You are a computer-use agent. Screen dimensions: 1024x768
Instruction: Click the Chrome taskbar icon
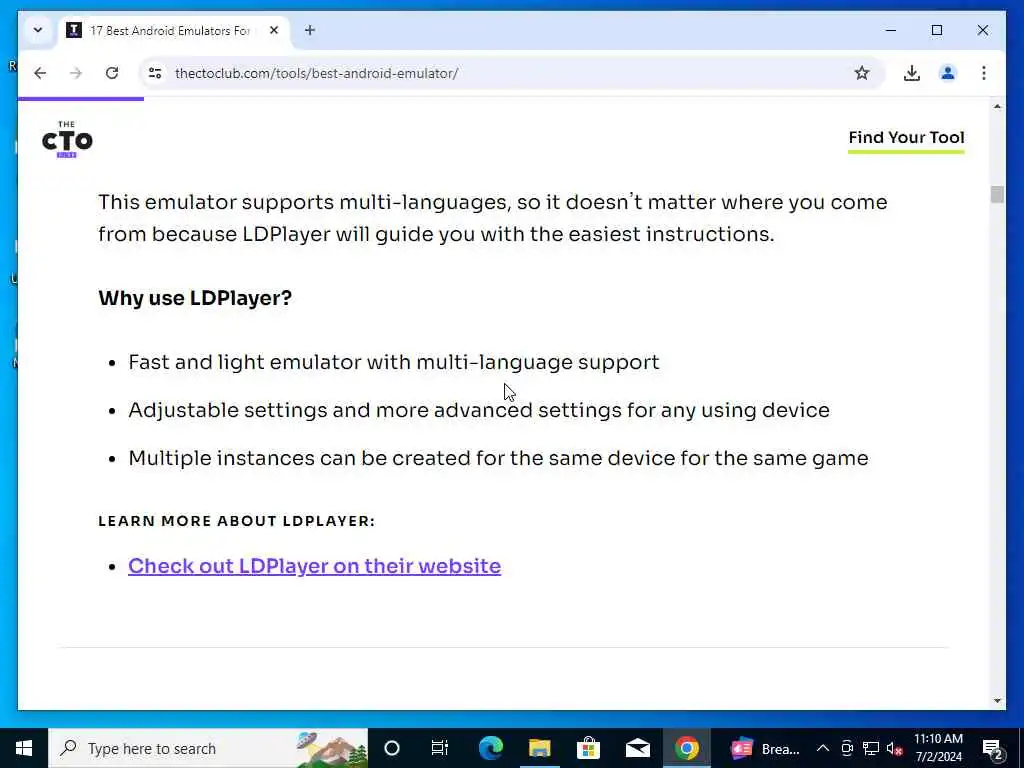coord(686,748)
